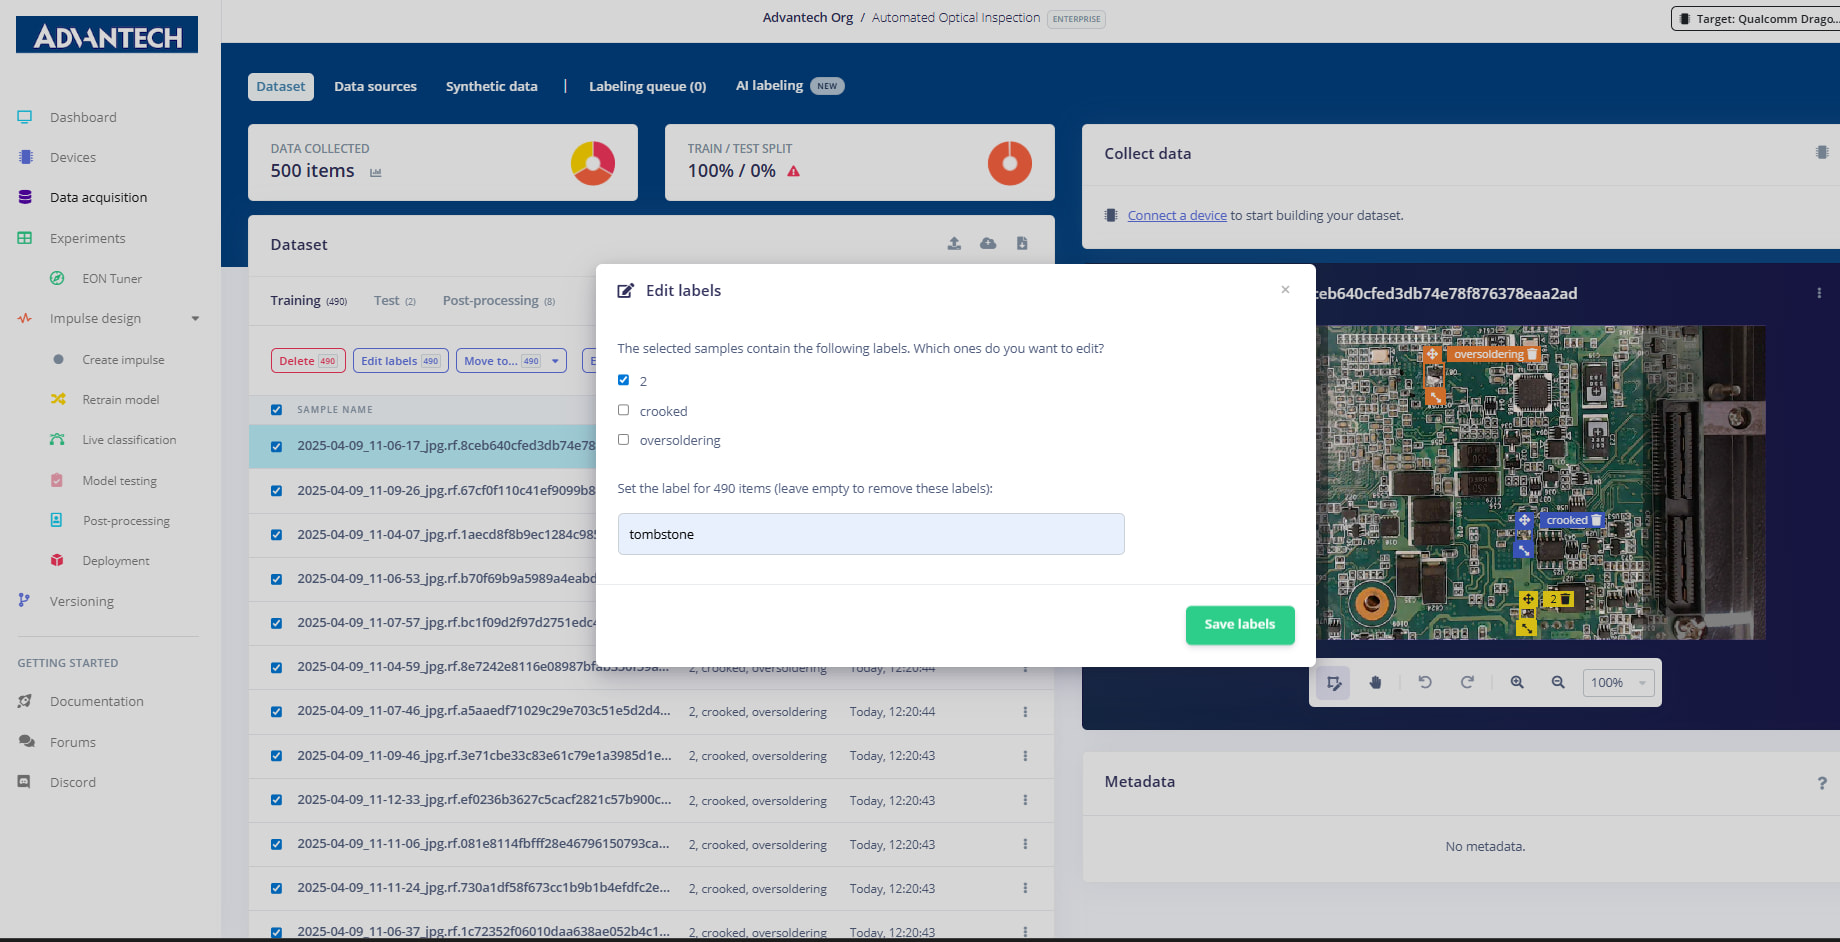Switch to the Data sources tab
Screen dimensions: 1840x942
[x=375, y=86]
